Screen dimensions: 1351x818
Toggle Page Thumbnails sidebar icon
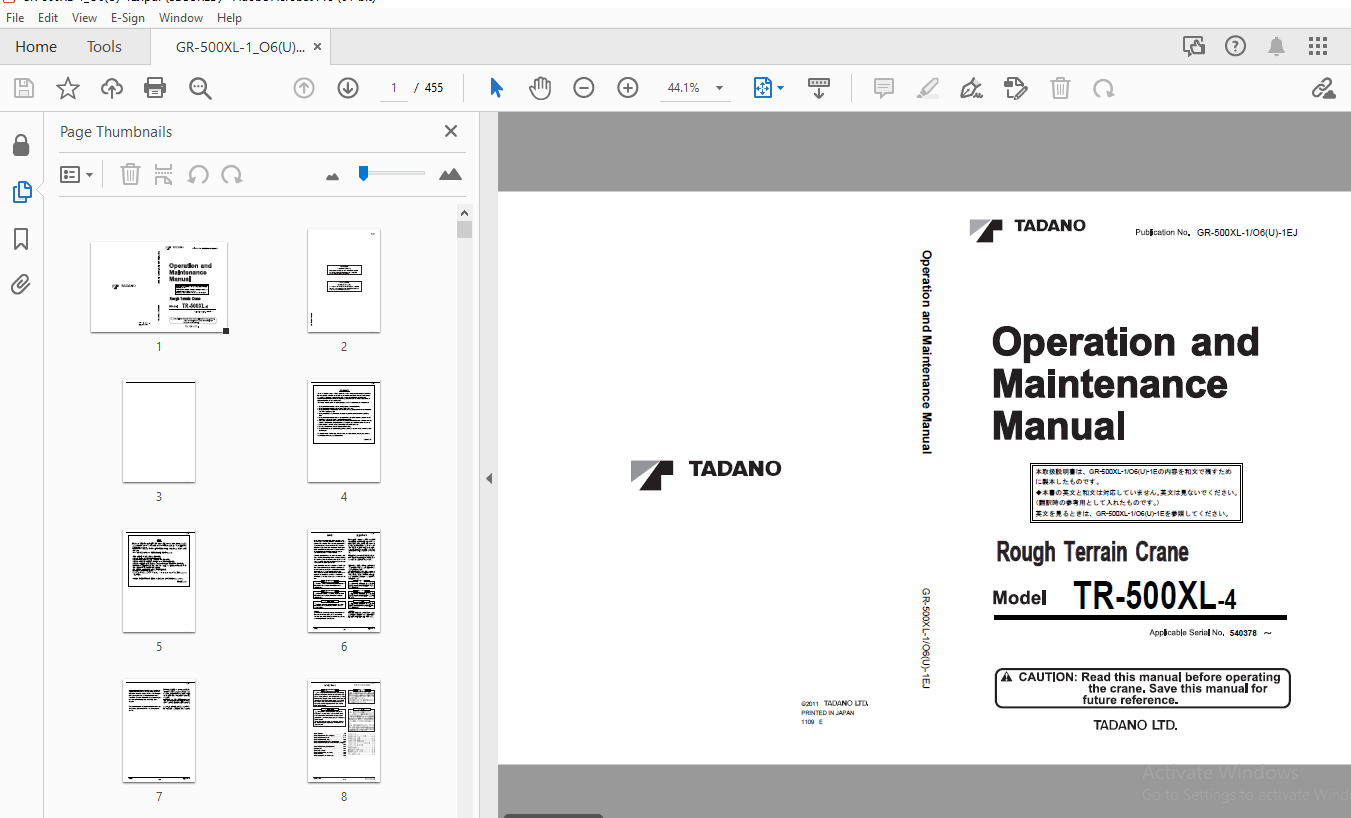[x=21, y=192]
